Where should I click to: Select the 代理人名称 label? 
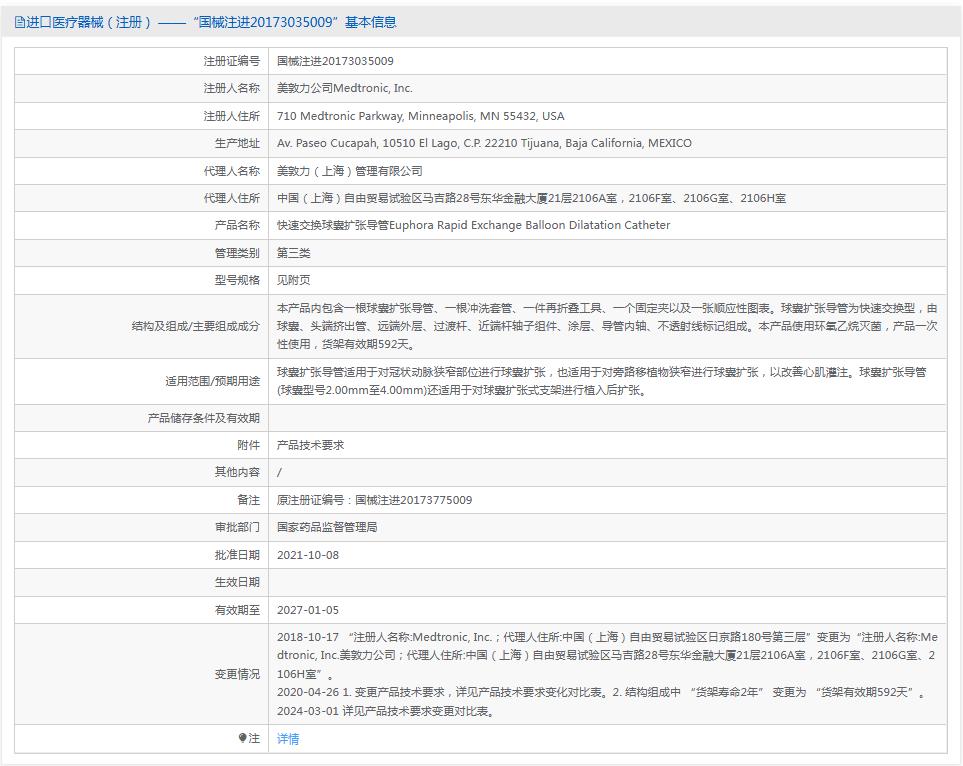[x=232, y=171]
